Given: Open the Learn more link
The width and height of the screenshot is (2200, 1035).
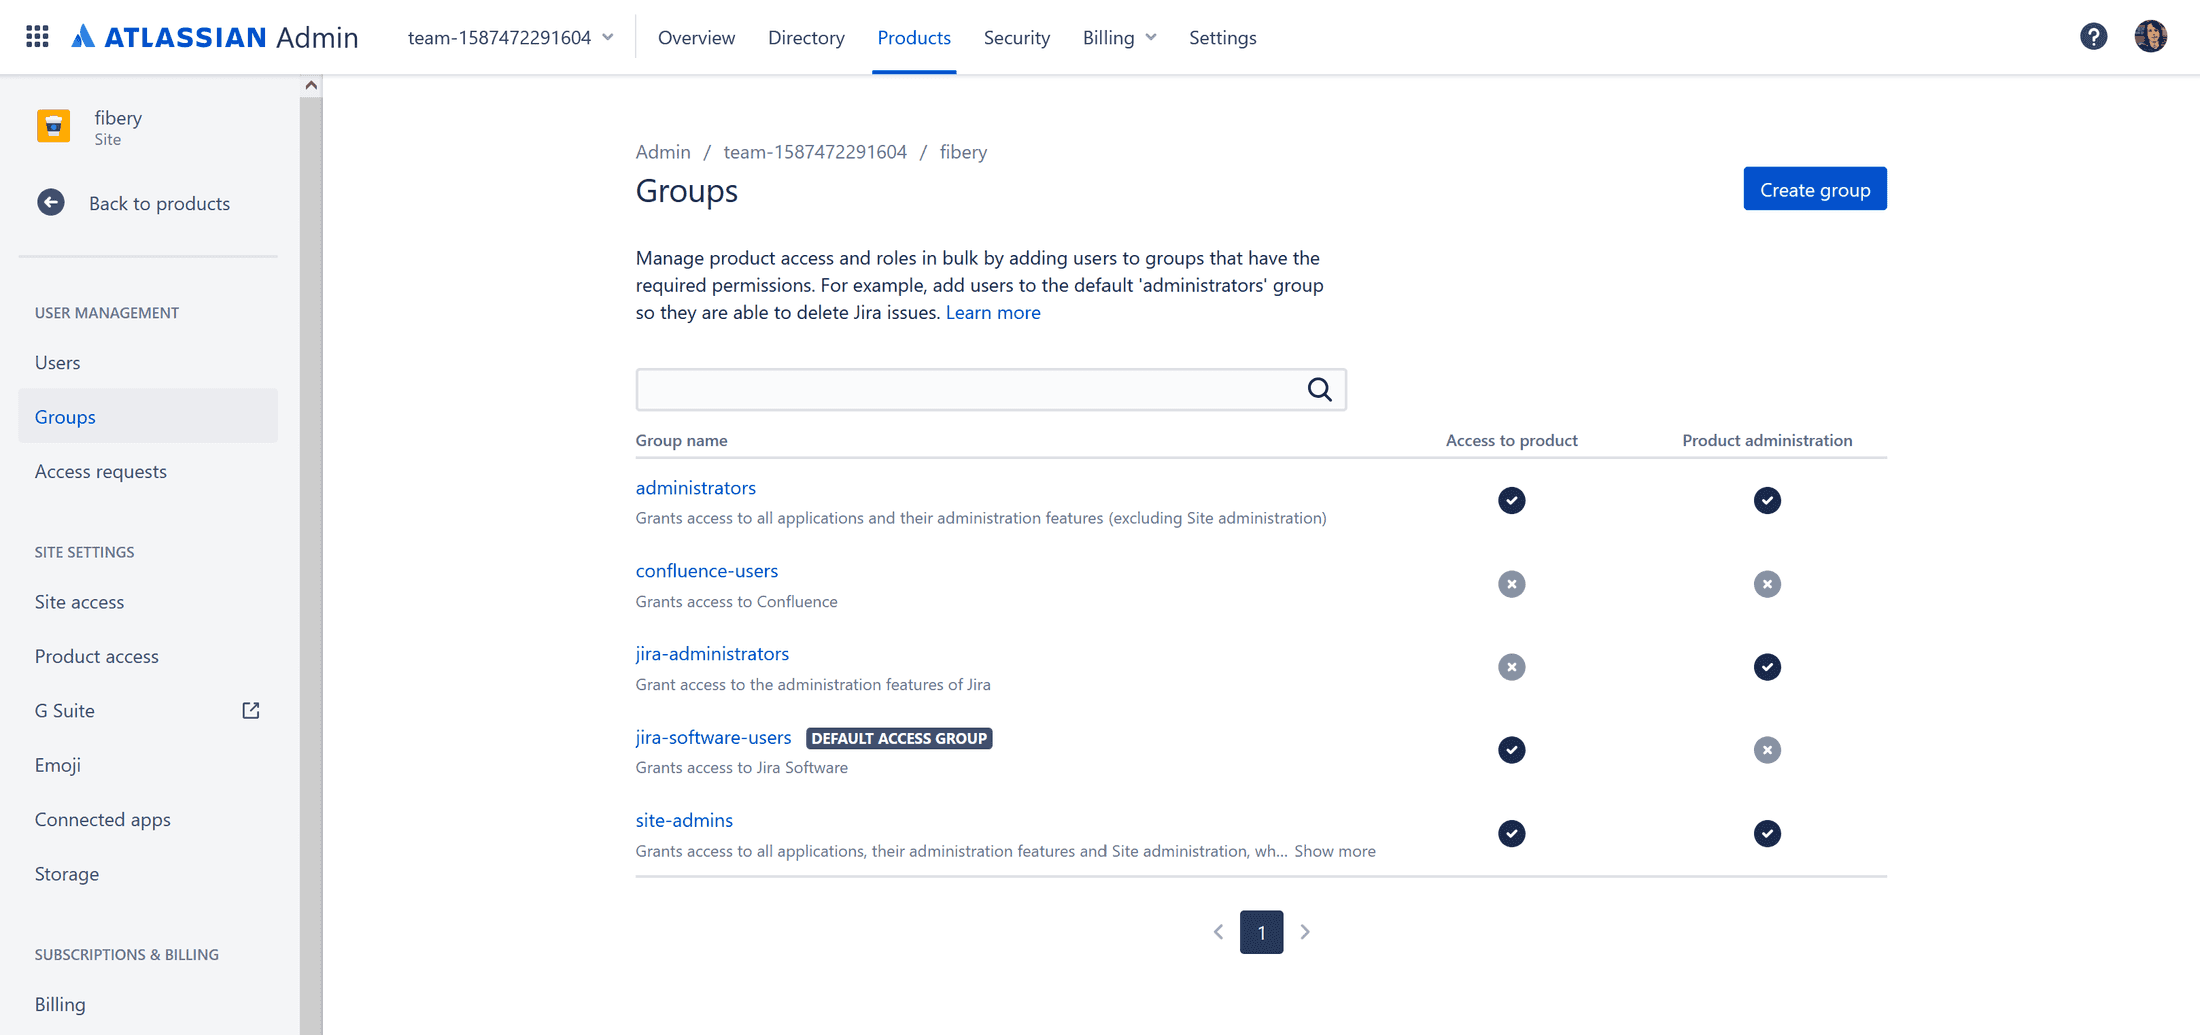Looking at the screenshot, I should (993, 312).
